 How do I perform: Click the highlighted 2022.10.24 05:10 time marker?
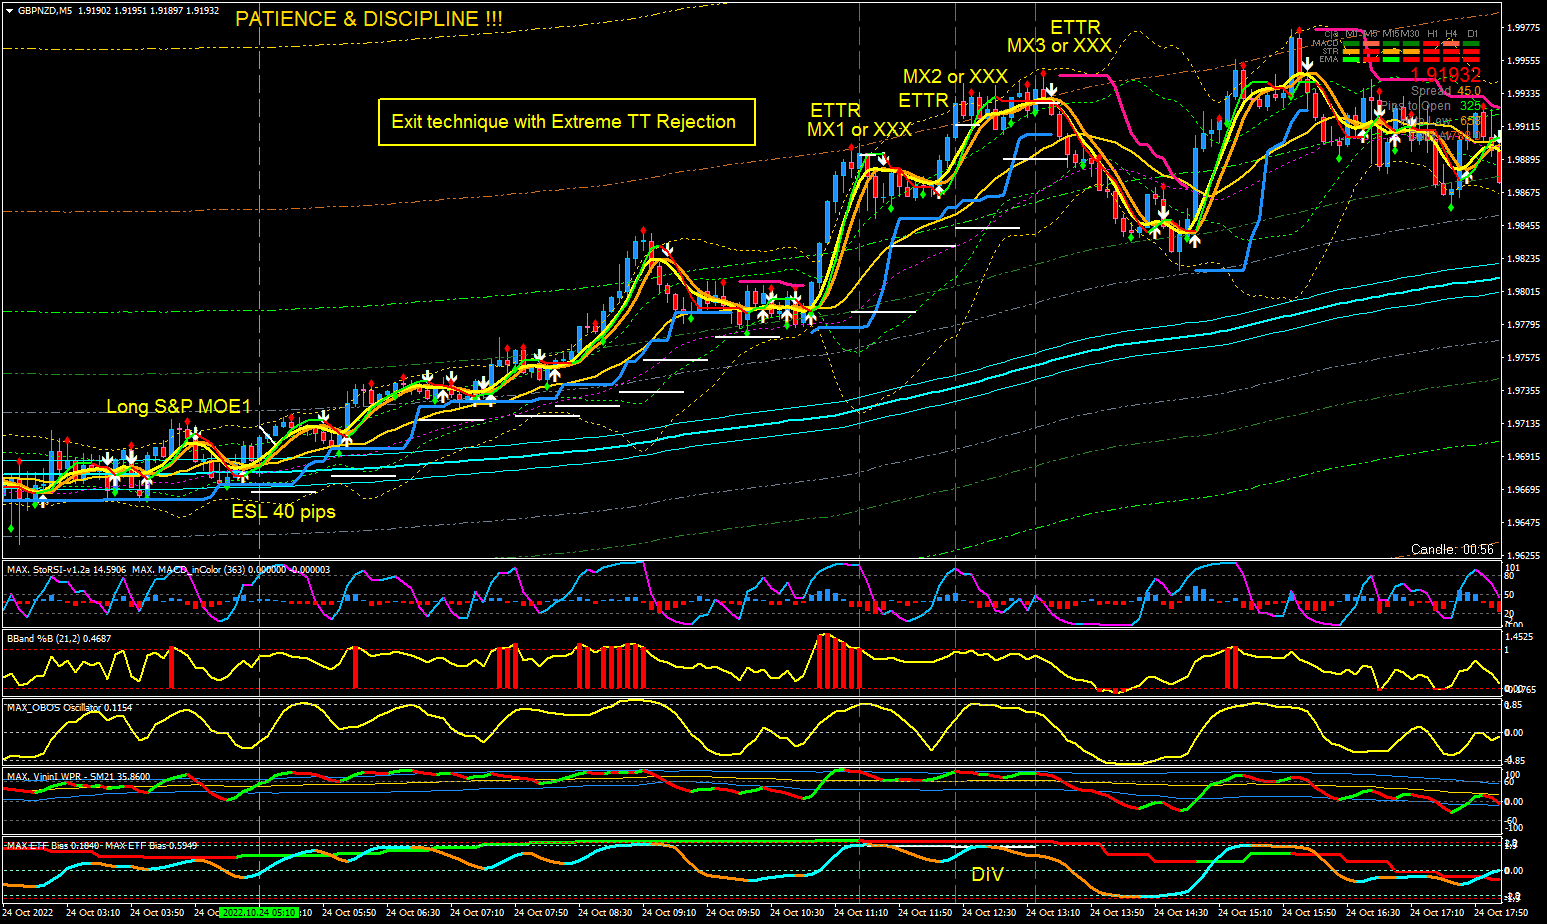[x=259, y=912]
